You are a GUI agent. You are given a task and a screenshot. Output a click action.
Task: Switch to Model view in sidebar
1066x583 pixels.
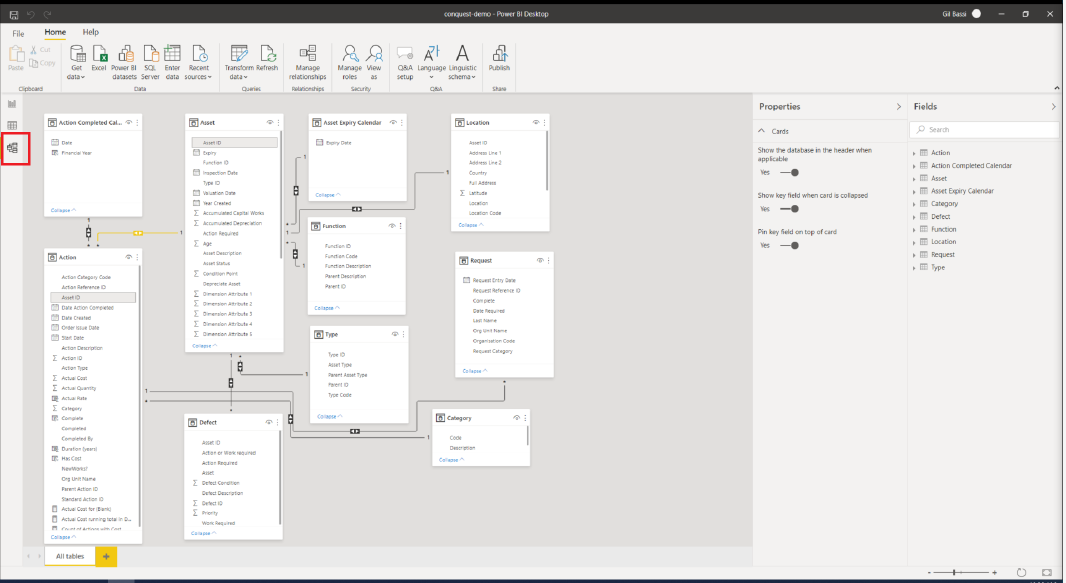point(12,147)
